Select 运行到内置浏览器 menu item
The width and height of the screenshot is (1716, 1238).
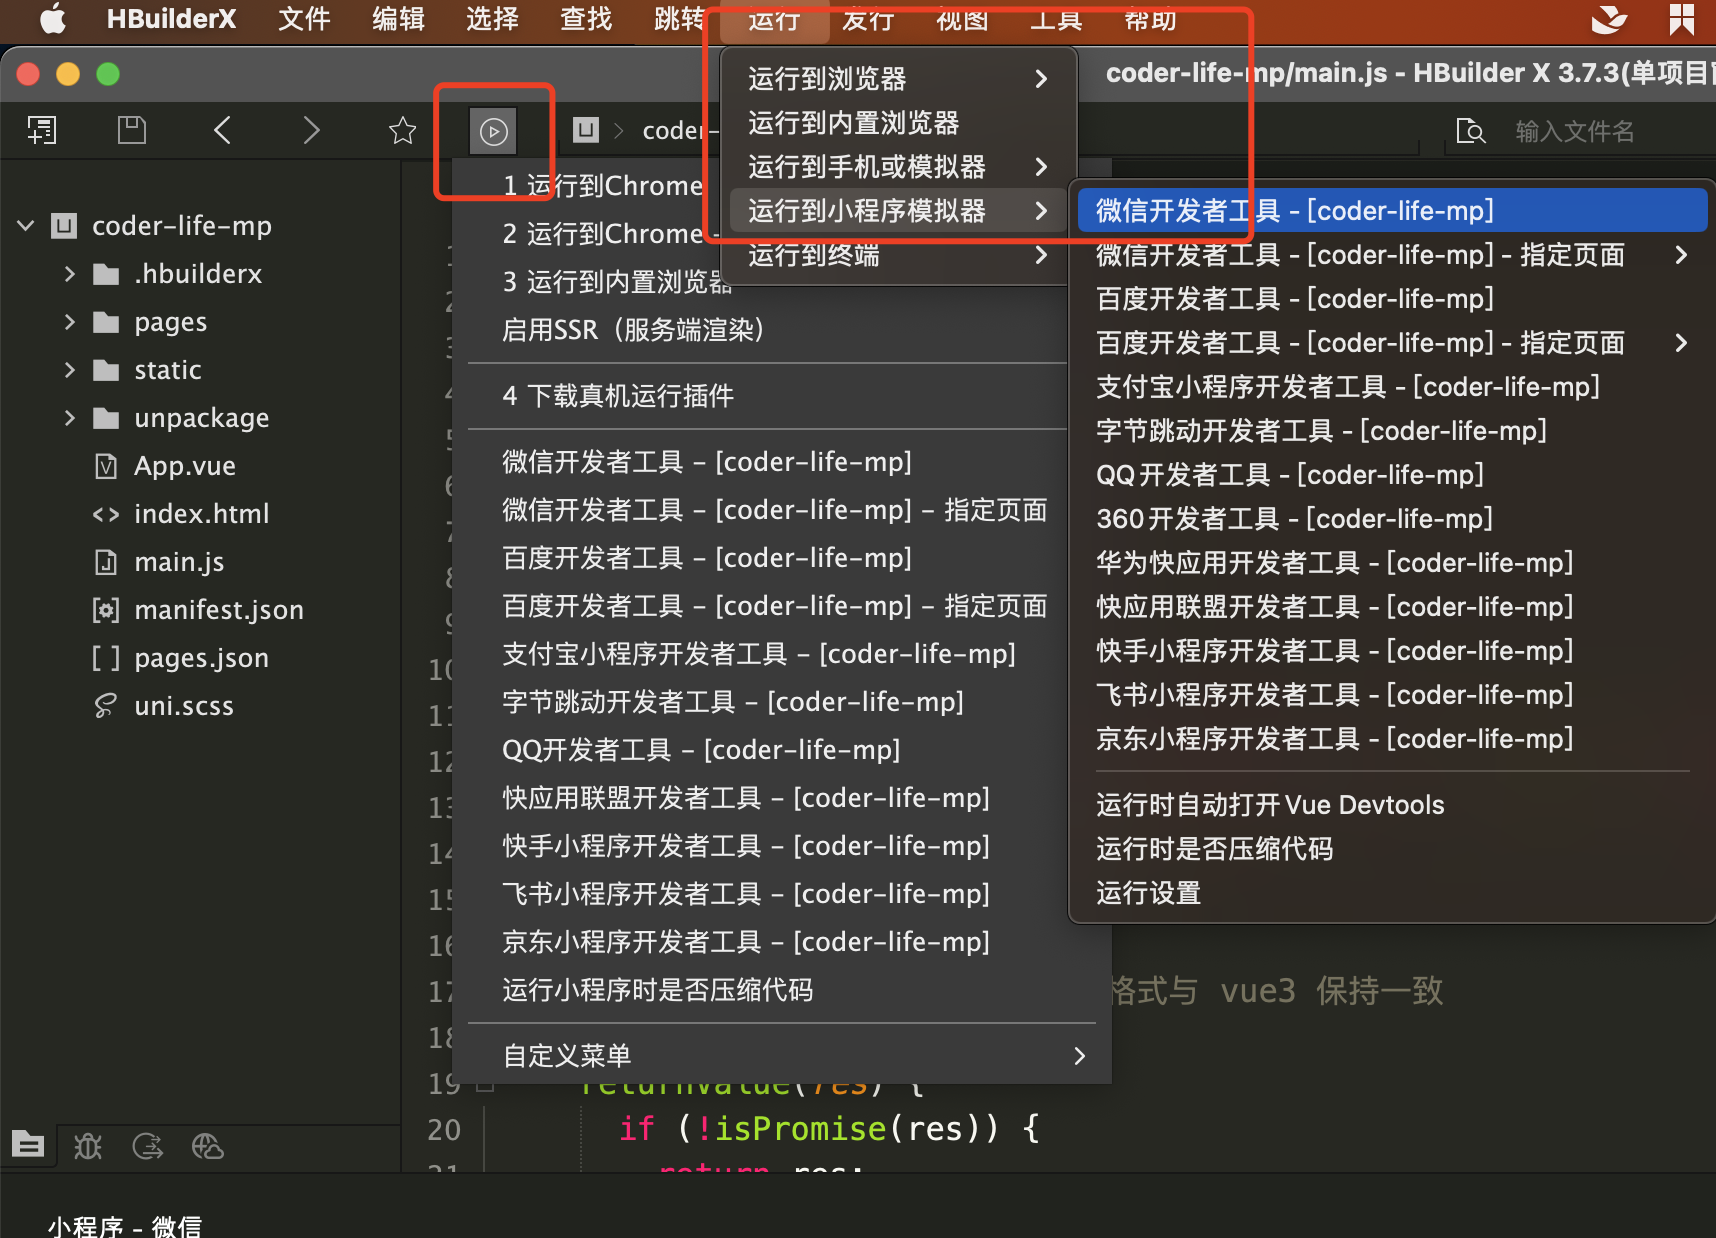[x=898, y=123]
